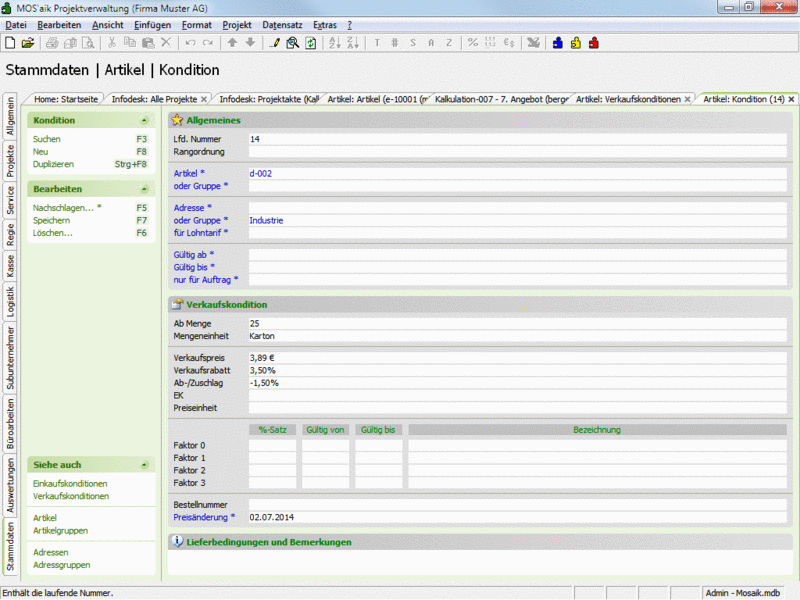Sort ascending with the A-Z icon

tap(335, 43)
